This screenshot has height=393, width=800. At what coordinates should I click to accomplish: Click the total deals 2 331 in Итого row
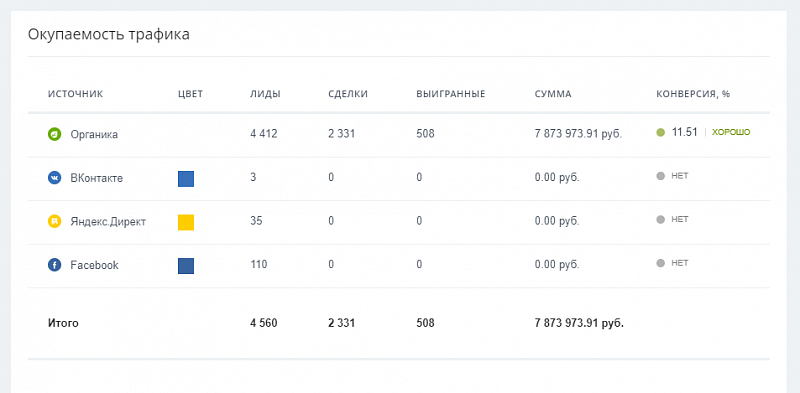tap(342, 323)
